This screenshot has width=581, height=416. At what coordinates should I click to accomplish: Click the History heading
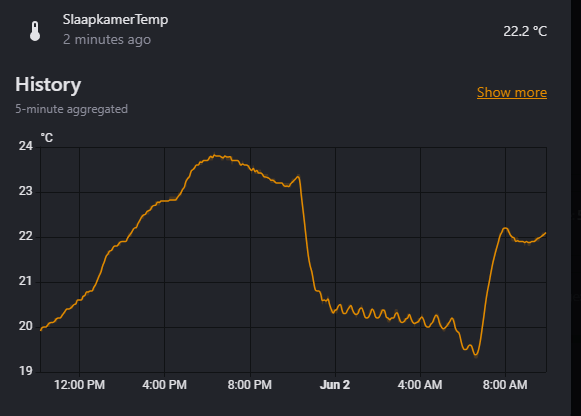48,84
